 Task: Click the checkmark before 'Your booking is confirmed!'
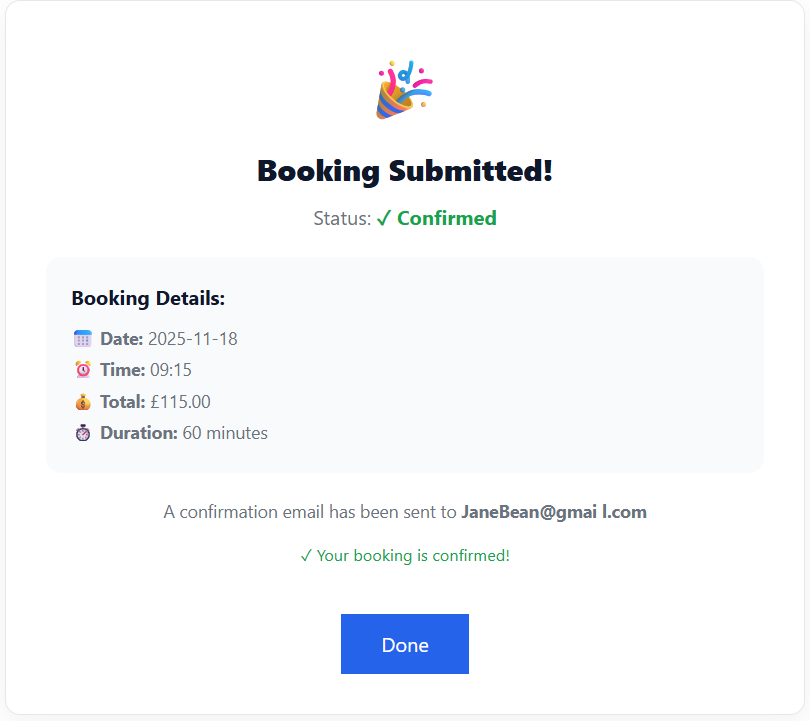pyautogui.click(x=306, y=556)
